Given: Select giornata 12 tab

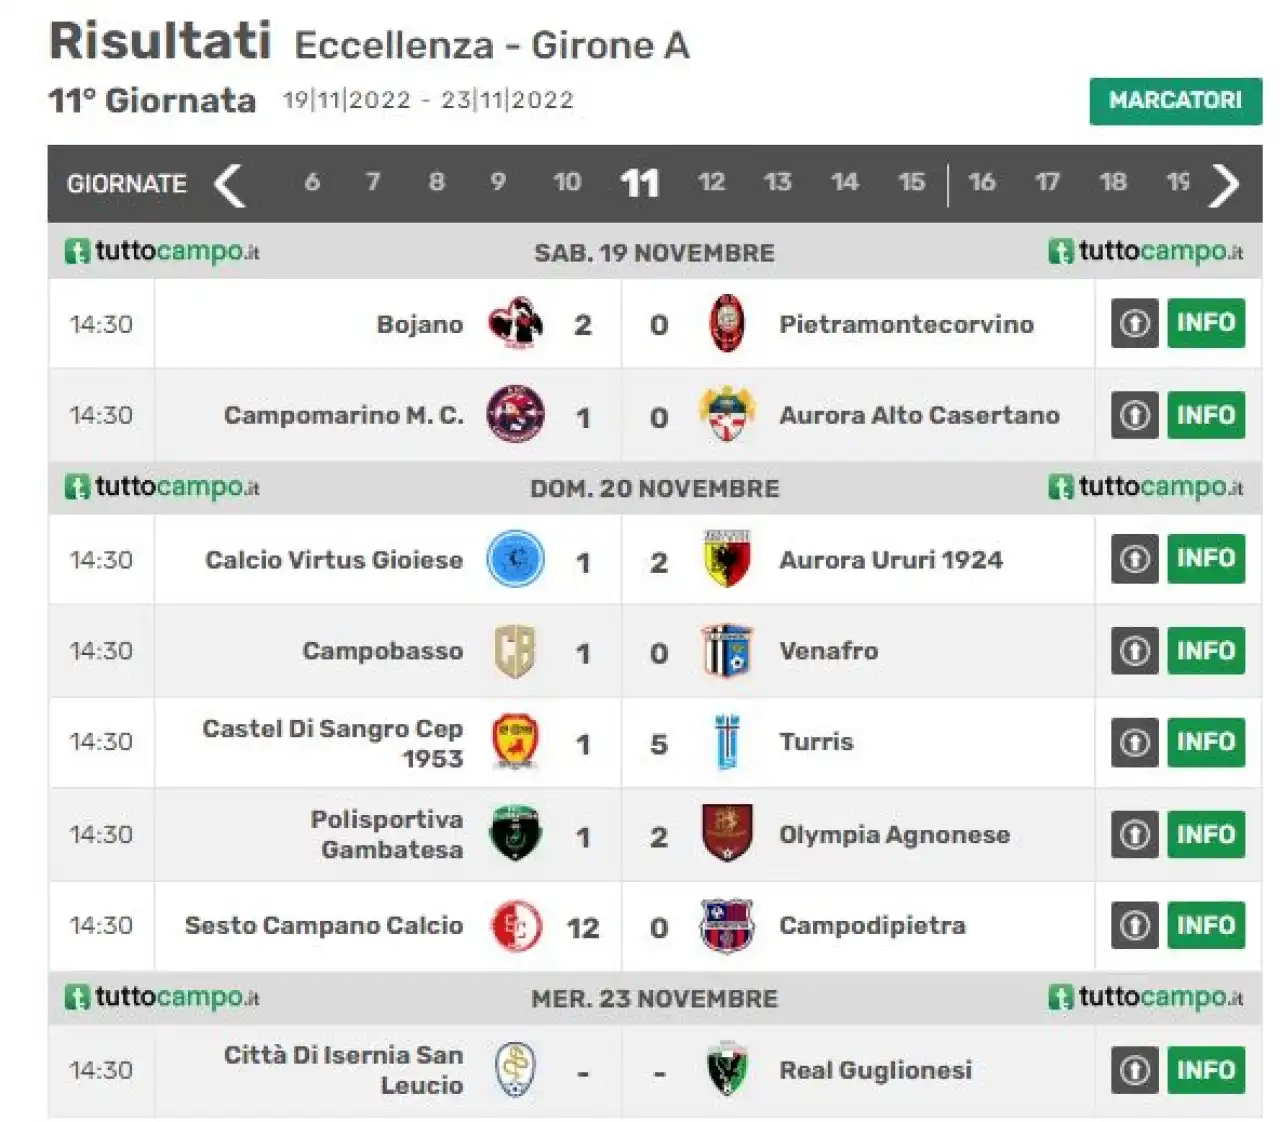Looking at the screenshot, I should [x=711, y=182].
